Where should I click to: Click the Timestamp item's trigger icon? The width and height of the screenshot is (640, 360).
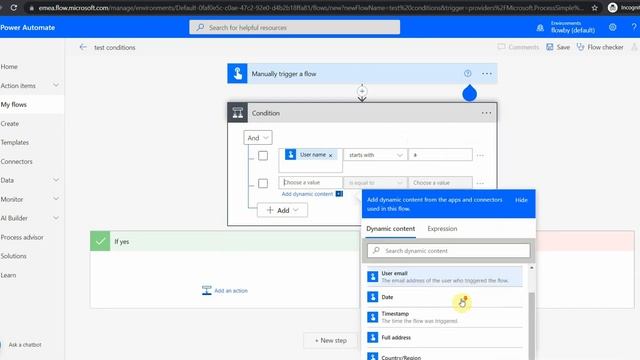372,317
